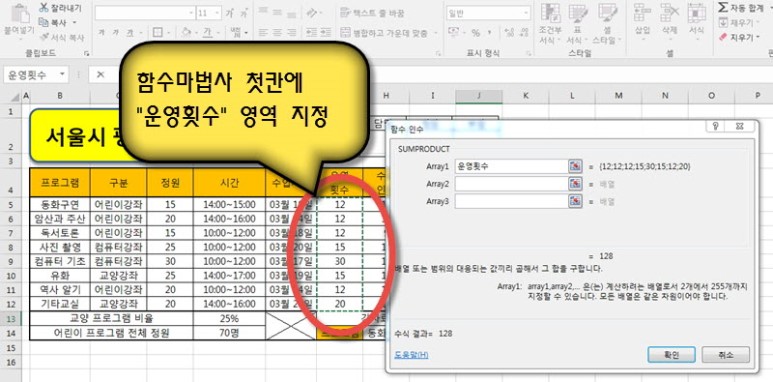Click range selector button next to Array1
The height and width of the screenshot is (382, 773).
tap(575, 166)
